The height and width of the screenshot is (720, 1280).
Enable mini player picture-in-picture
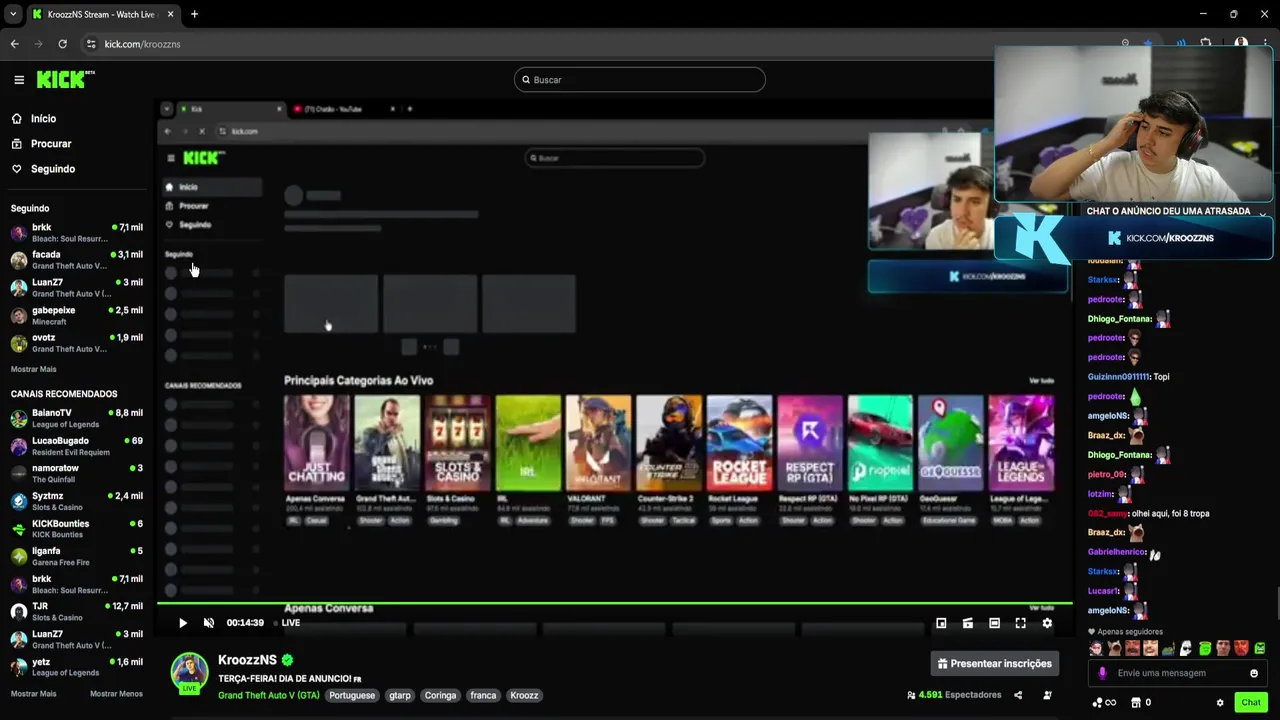click(941, 623)
